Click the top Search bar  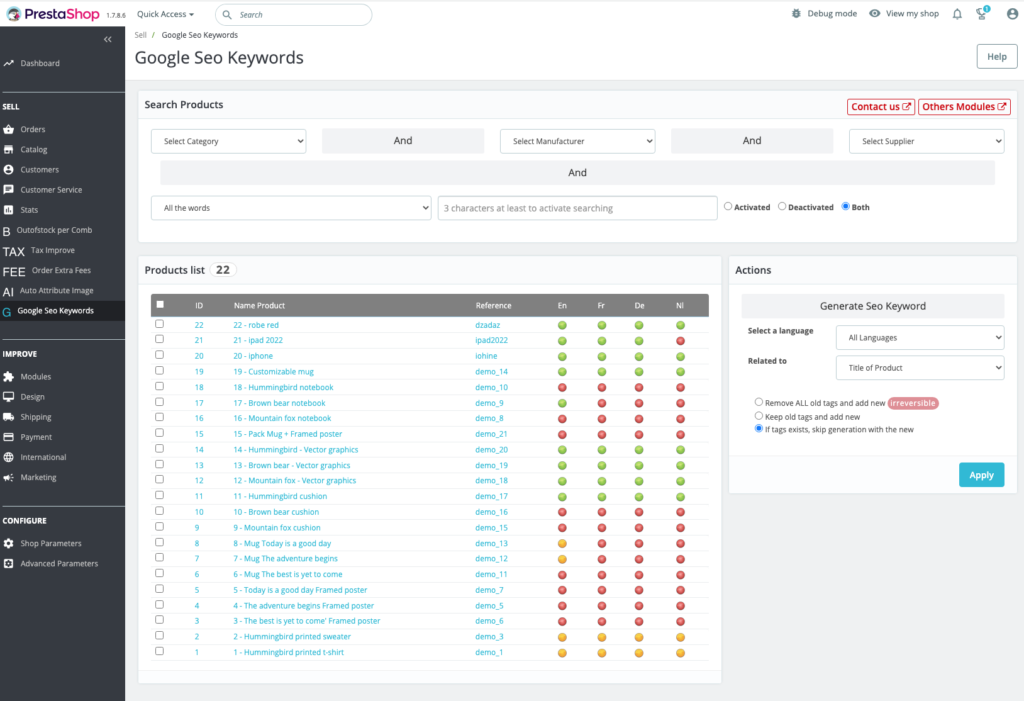294,14
